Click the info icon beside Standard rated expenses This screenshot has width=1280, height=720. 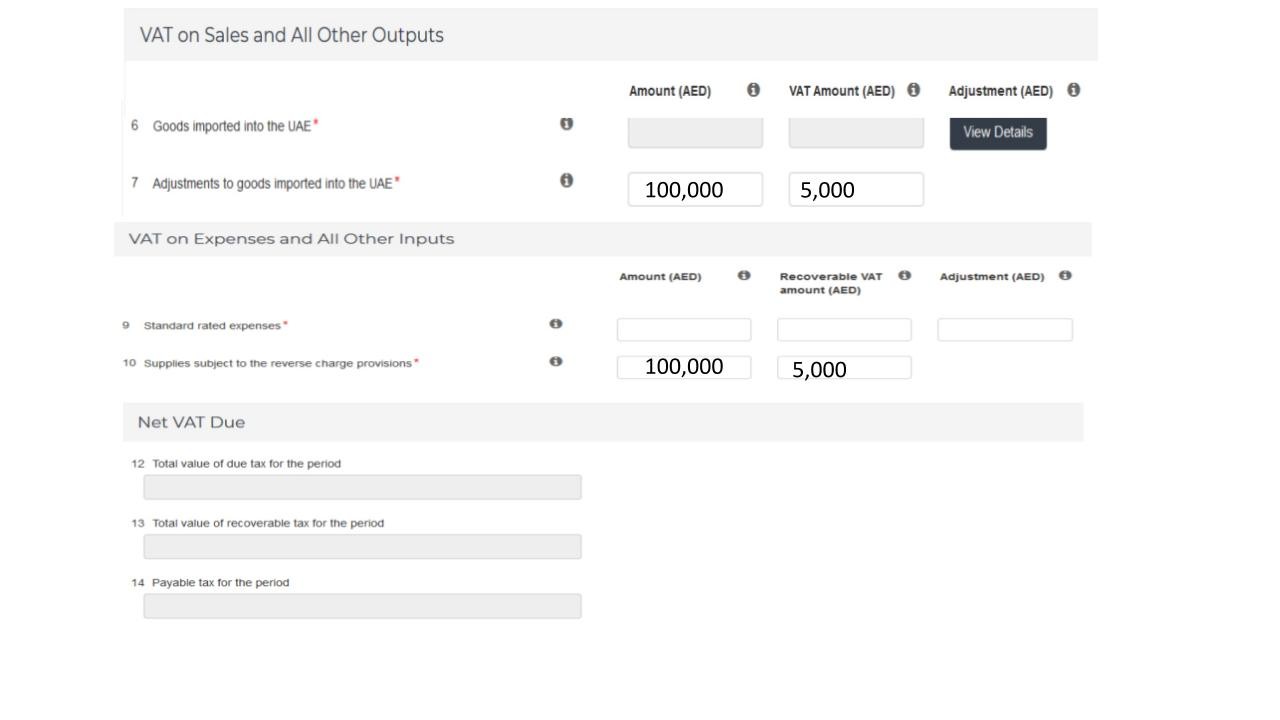(x=558, y=322)
